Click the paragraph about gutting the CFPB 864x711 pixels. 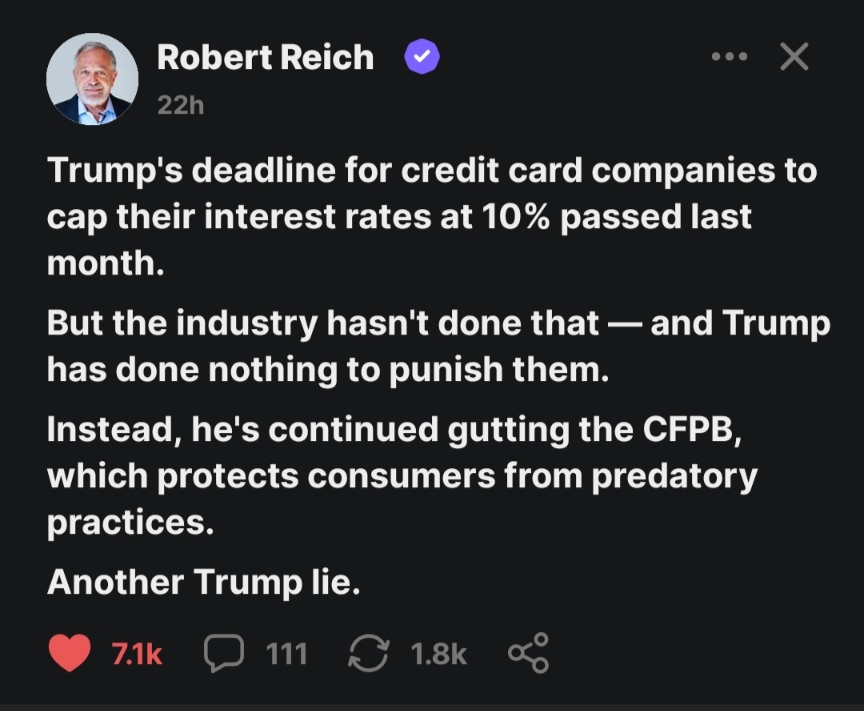(400, 476)
